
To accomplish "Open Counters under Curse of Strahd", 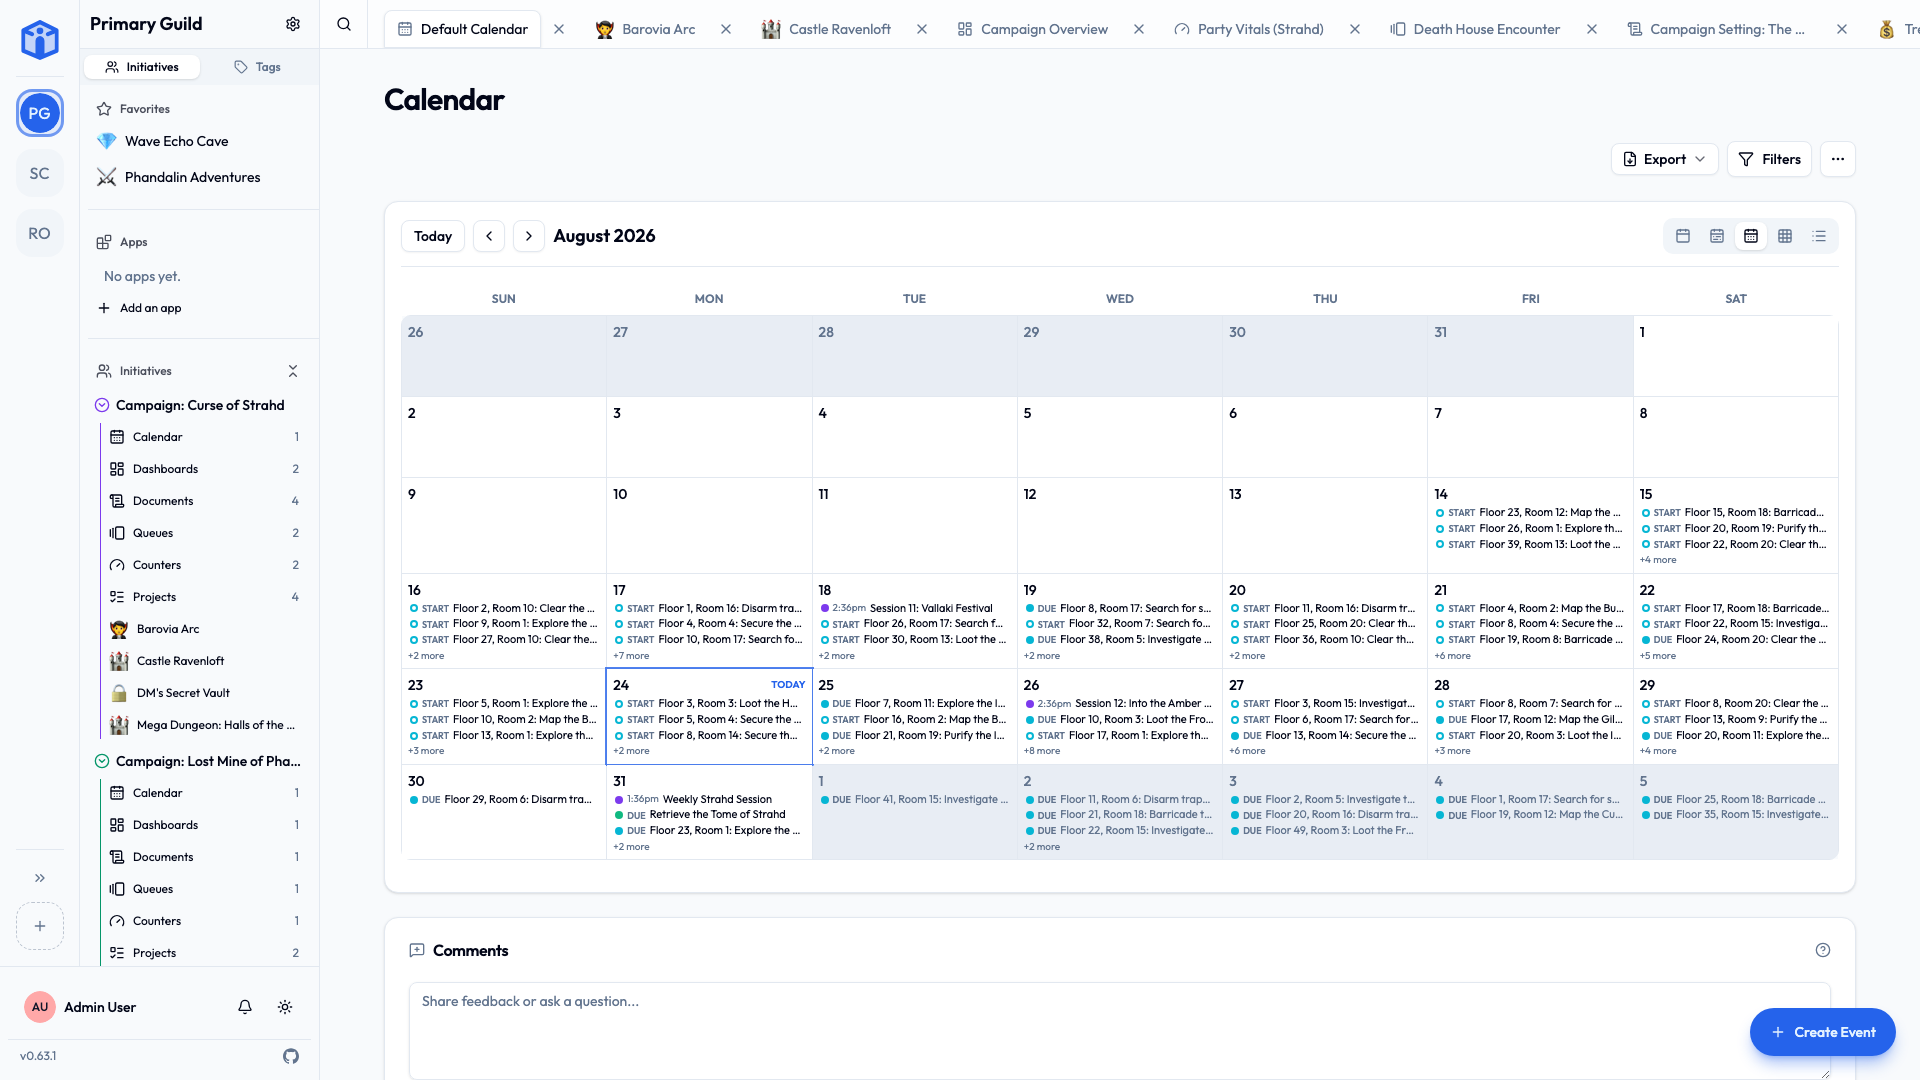I will [x=204, y=565].
